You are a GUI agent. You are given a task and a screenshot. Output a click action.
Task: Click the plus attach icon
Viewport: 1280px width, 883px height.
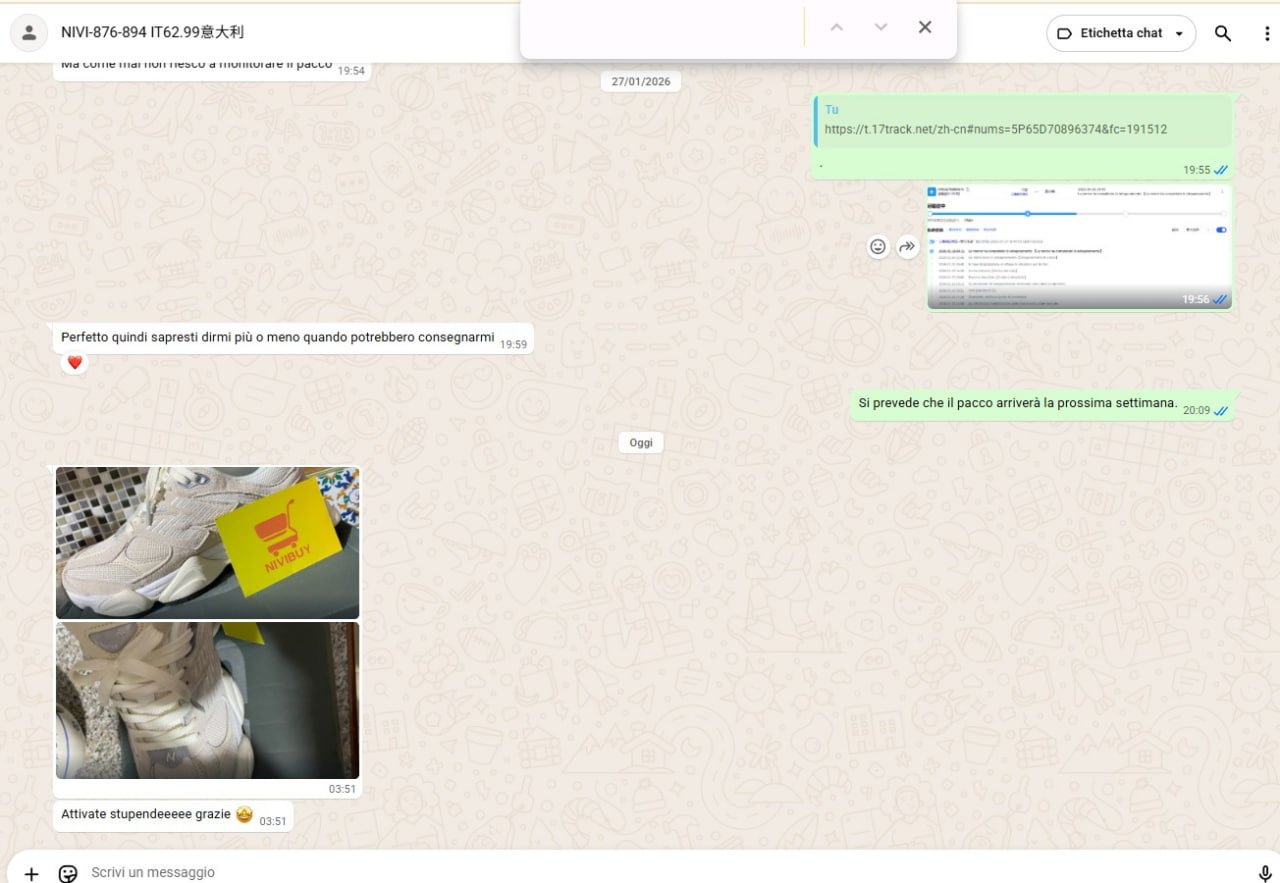pos(31,873)
